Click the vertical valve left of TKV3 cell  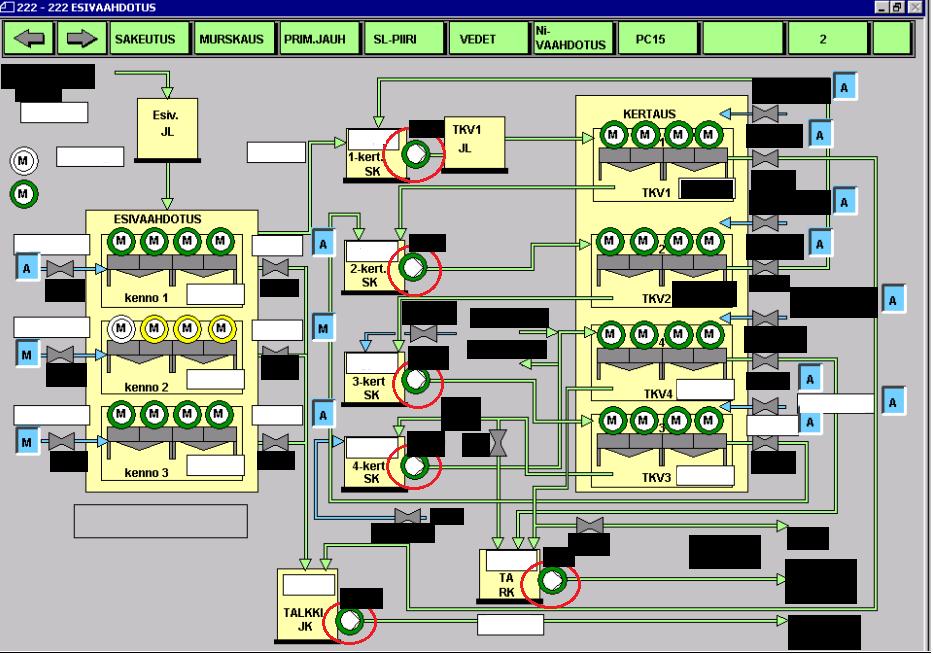[498, 443]
